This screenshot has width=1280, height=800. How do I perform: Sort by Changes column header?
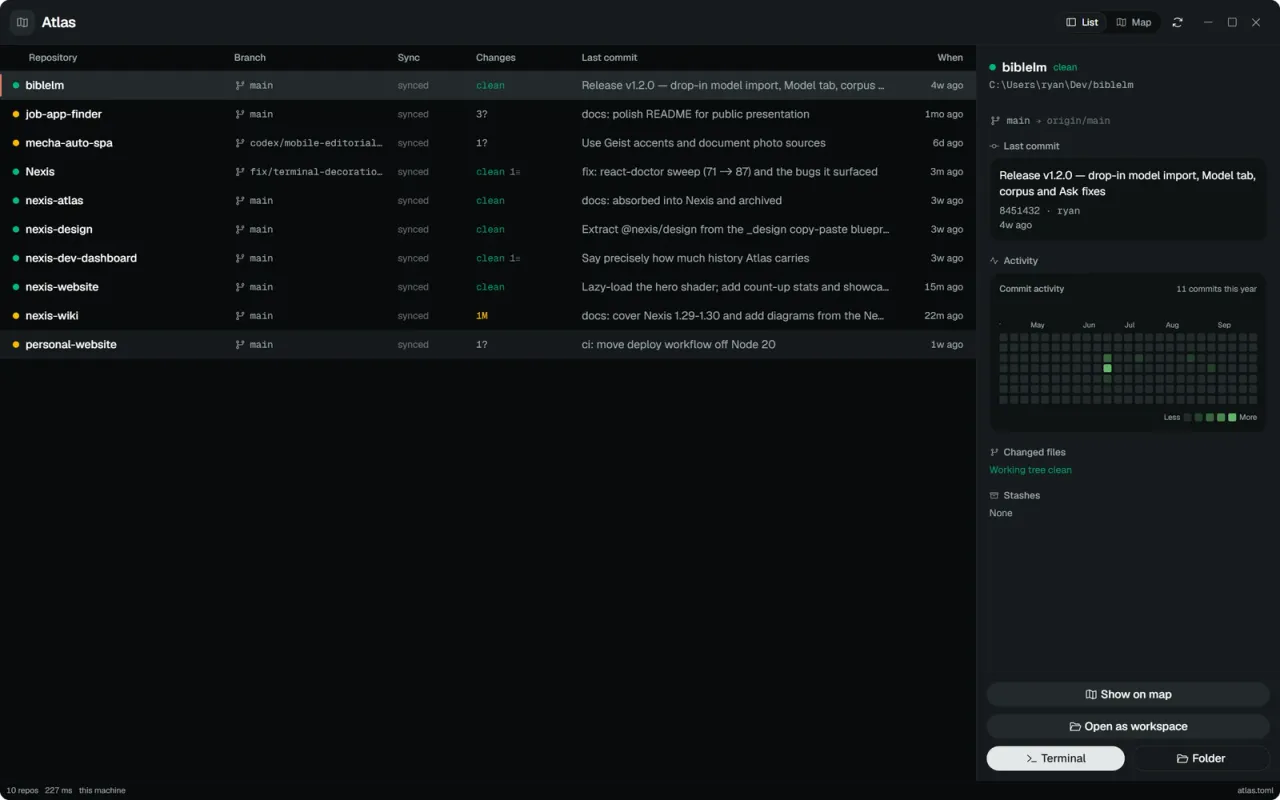point(496,58)
